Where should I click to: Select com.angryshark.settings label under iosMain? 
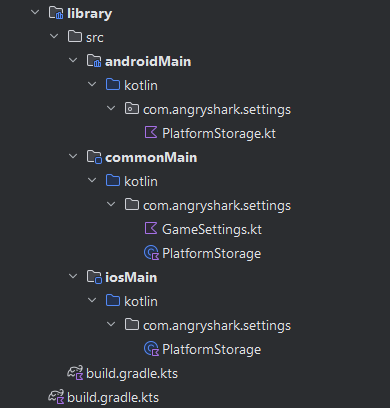[x=217, y=326]
